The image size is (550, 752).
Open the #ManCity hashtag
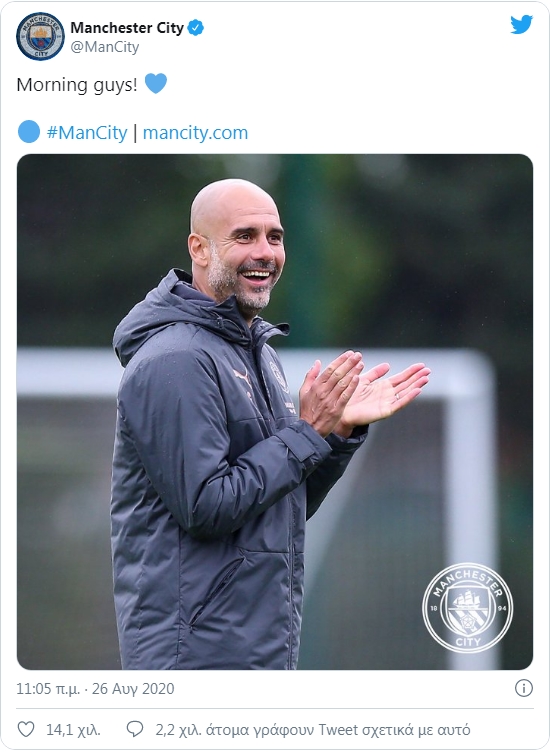click(x=87, y=132)
